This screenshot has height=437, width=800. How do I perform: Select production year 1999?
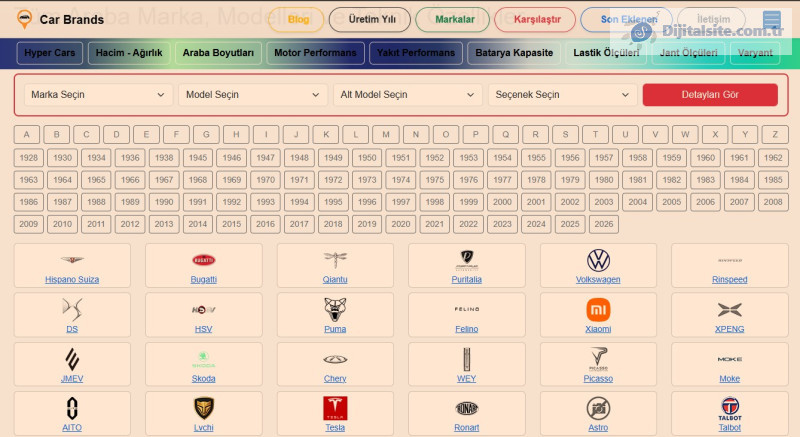(x=468, y=202)
